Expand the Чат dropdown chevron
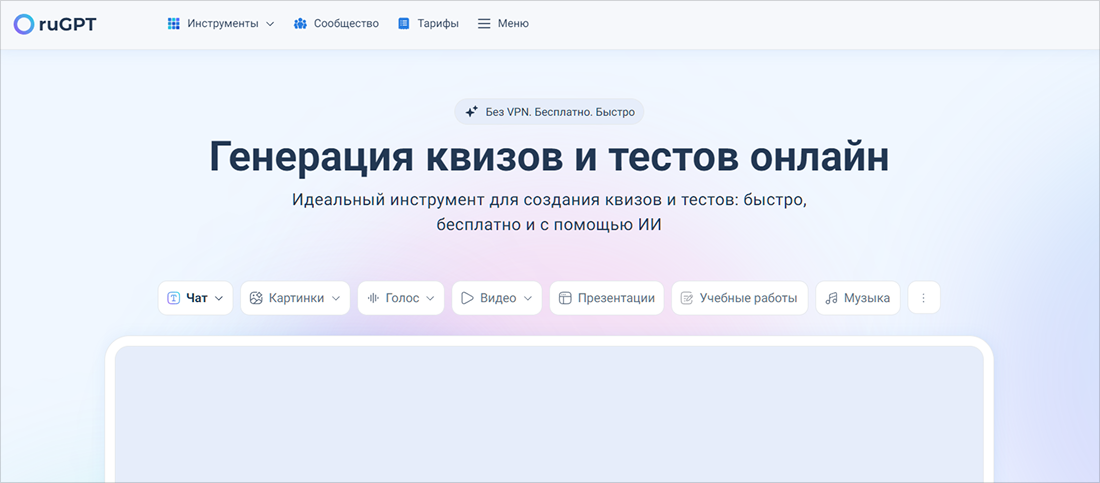The image size is (1100, 483). (219, 298)
